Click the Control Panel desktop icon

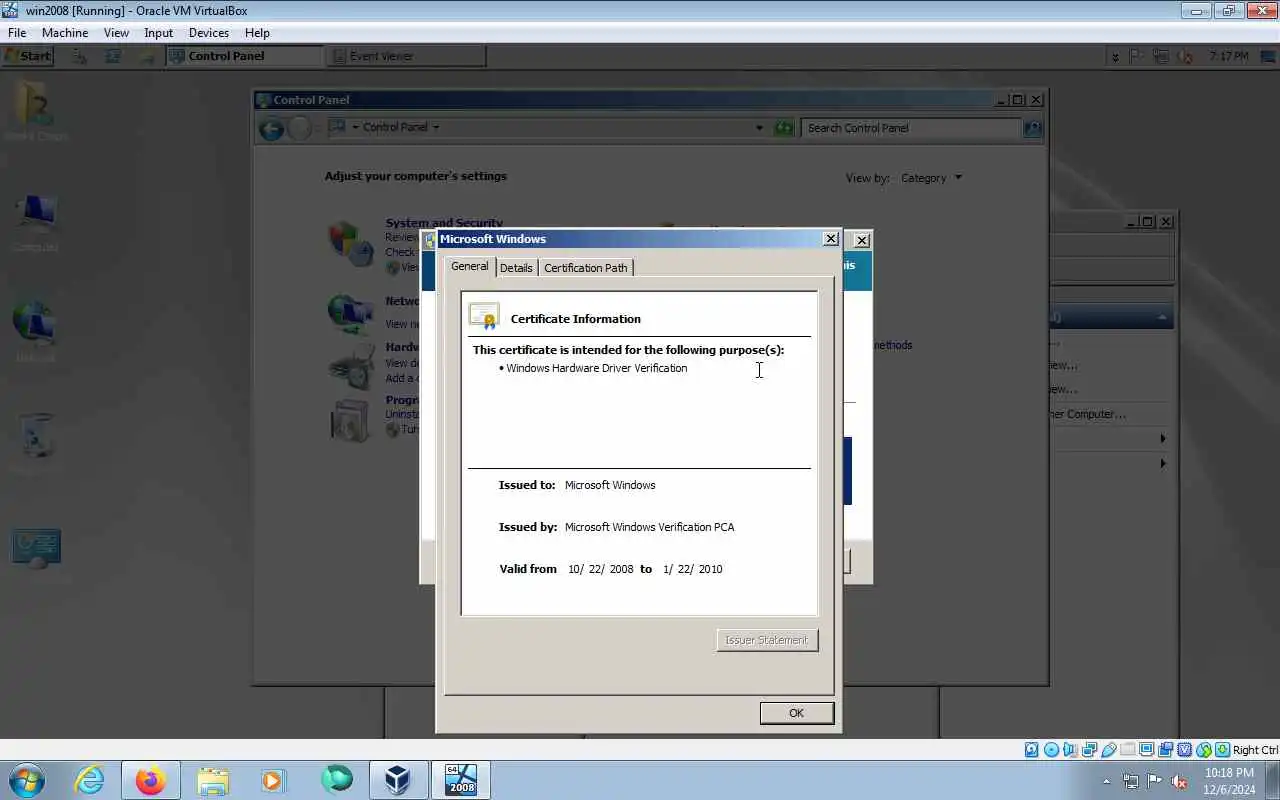[36, 548]
